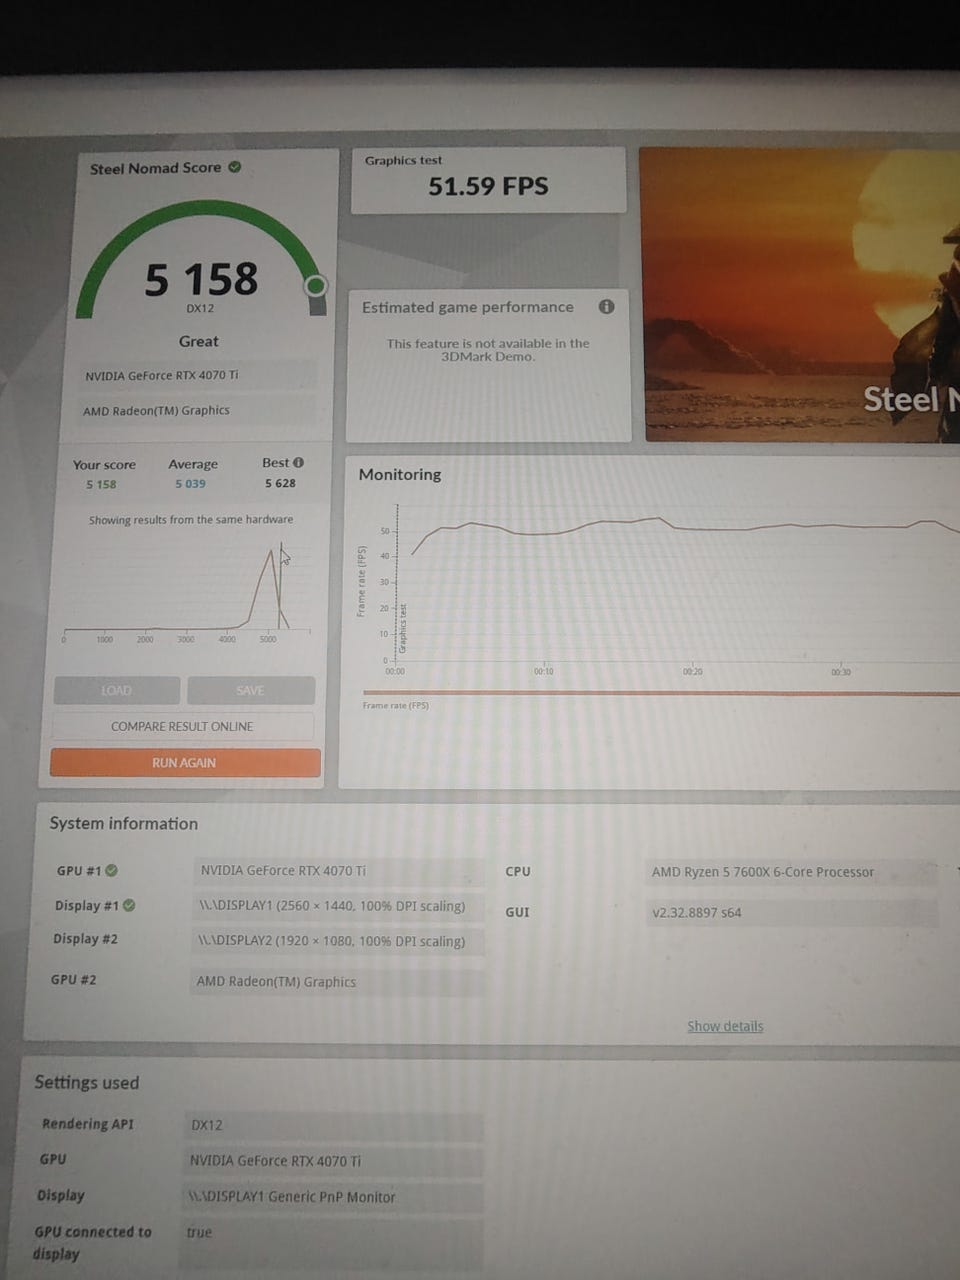Click the GPU #2 AMD Radeon(TM) Graphics value
The height and width of the screenshot is (1280, 960).
tap(336, 981)
